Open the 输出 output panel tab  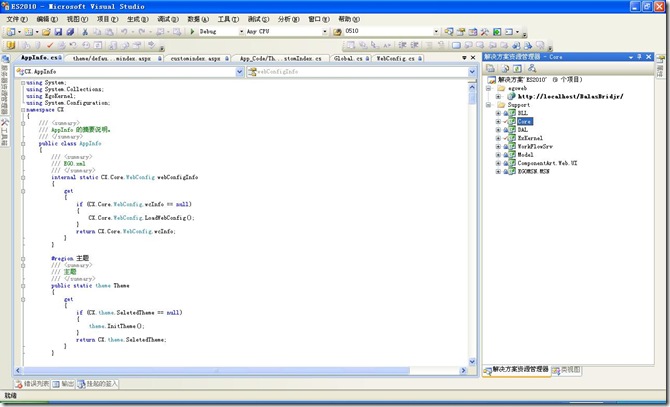click(x=63, y=383)
